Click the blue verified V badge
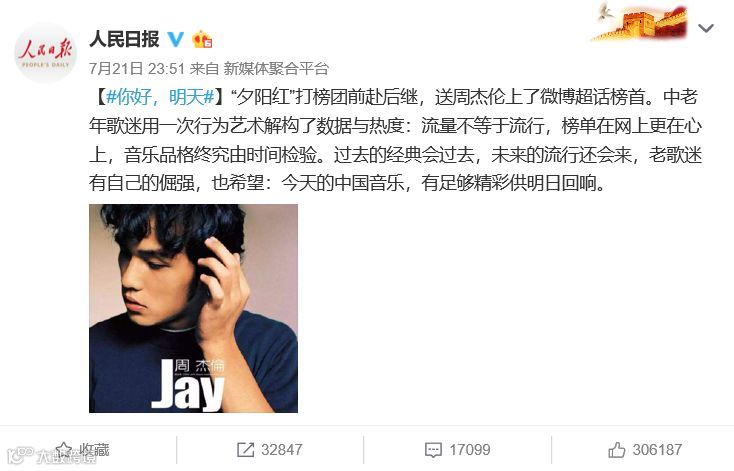Viewport: 734px width, 471px height. tap(176, 39)
